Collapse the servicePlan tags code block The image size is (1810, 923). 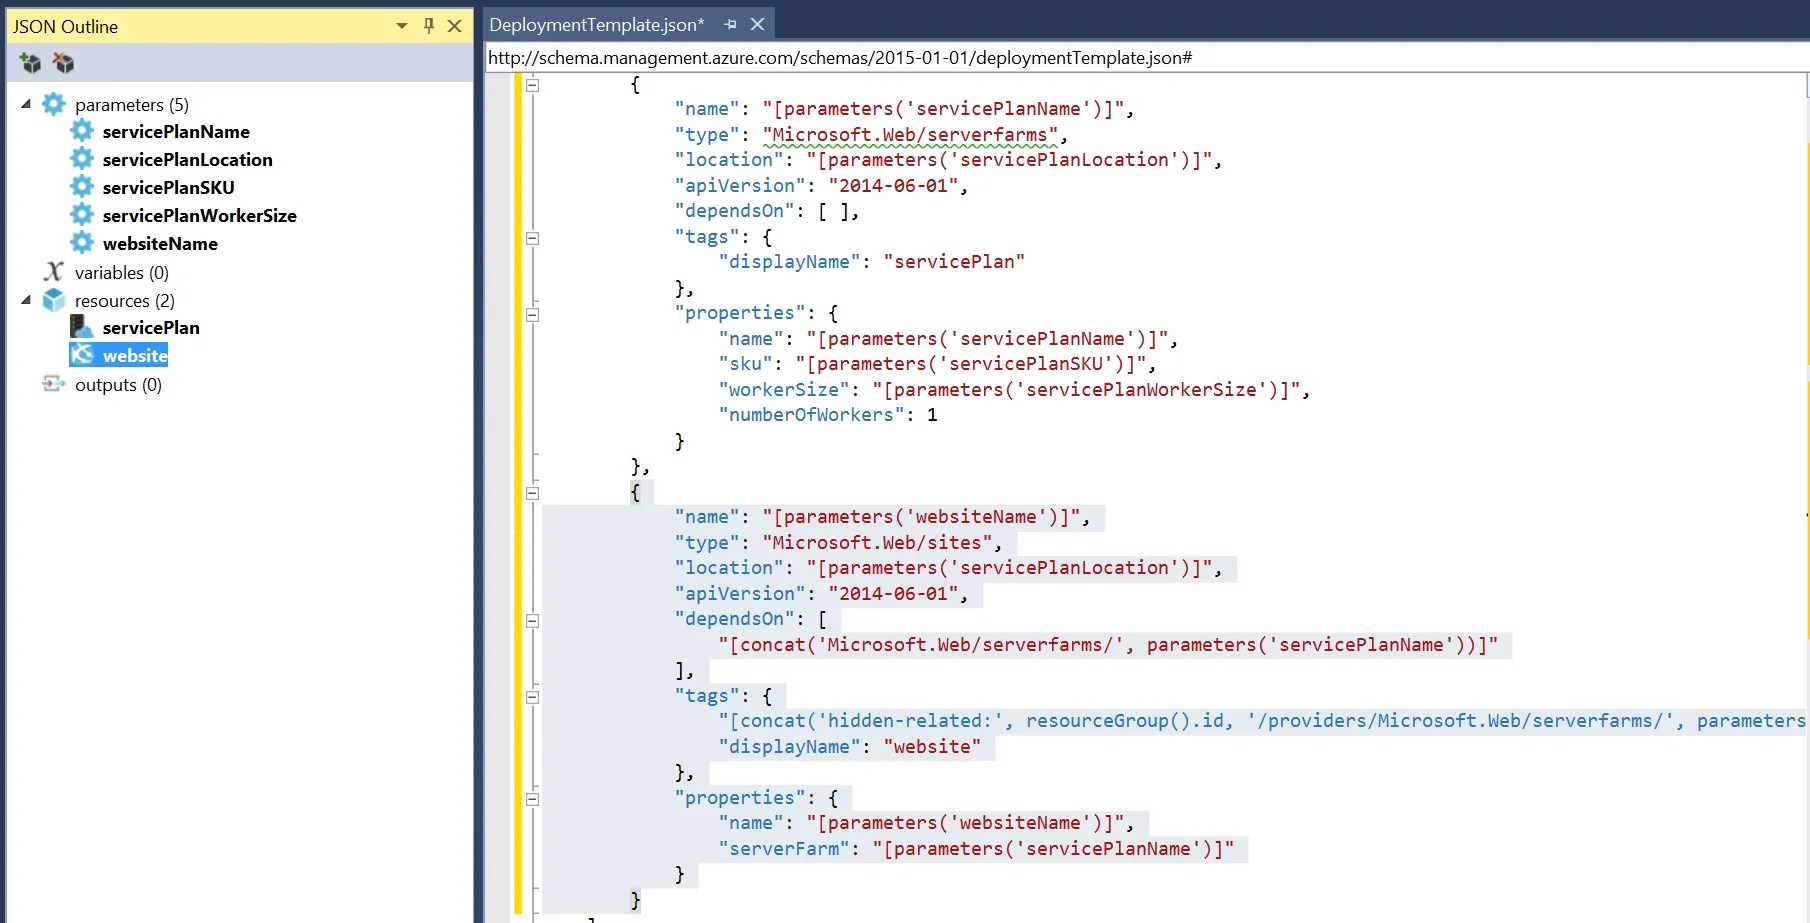tap(532, 238)
